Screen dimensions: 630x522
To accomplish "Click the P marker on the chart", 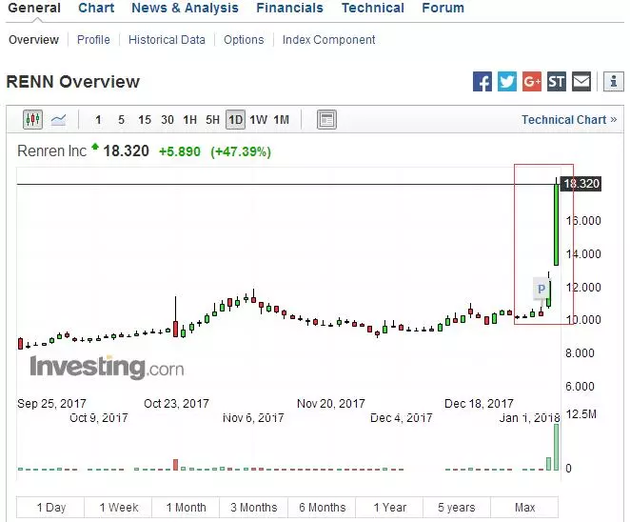I will 541,290.
